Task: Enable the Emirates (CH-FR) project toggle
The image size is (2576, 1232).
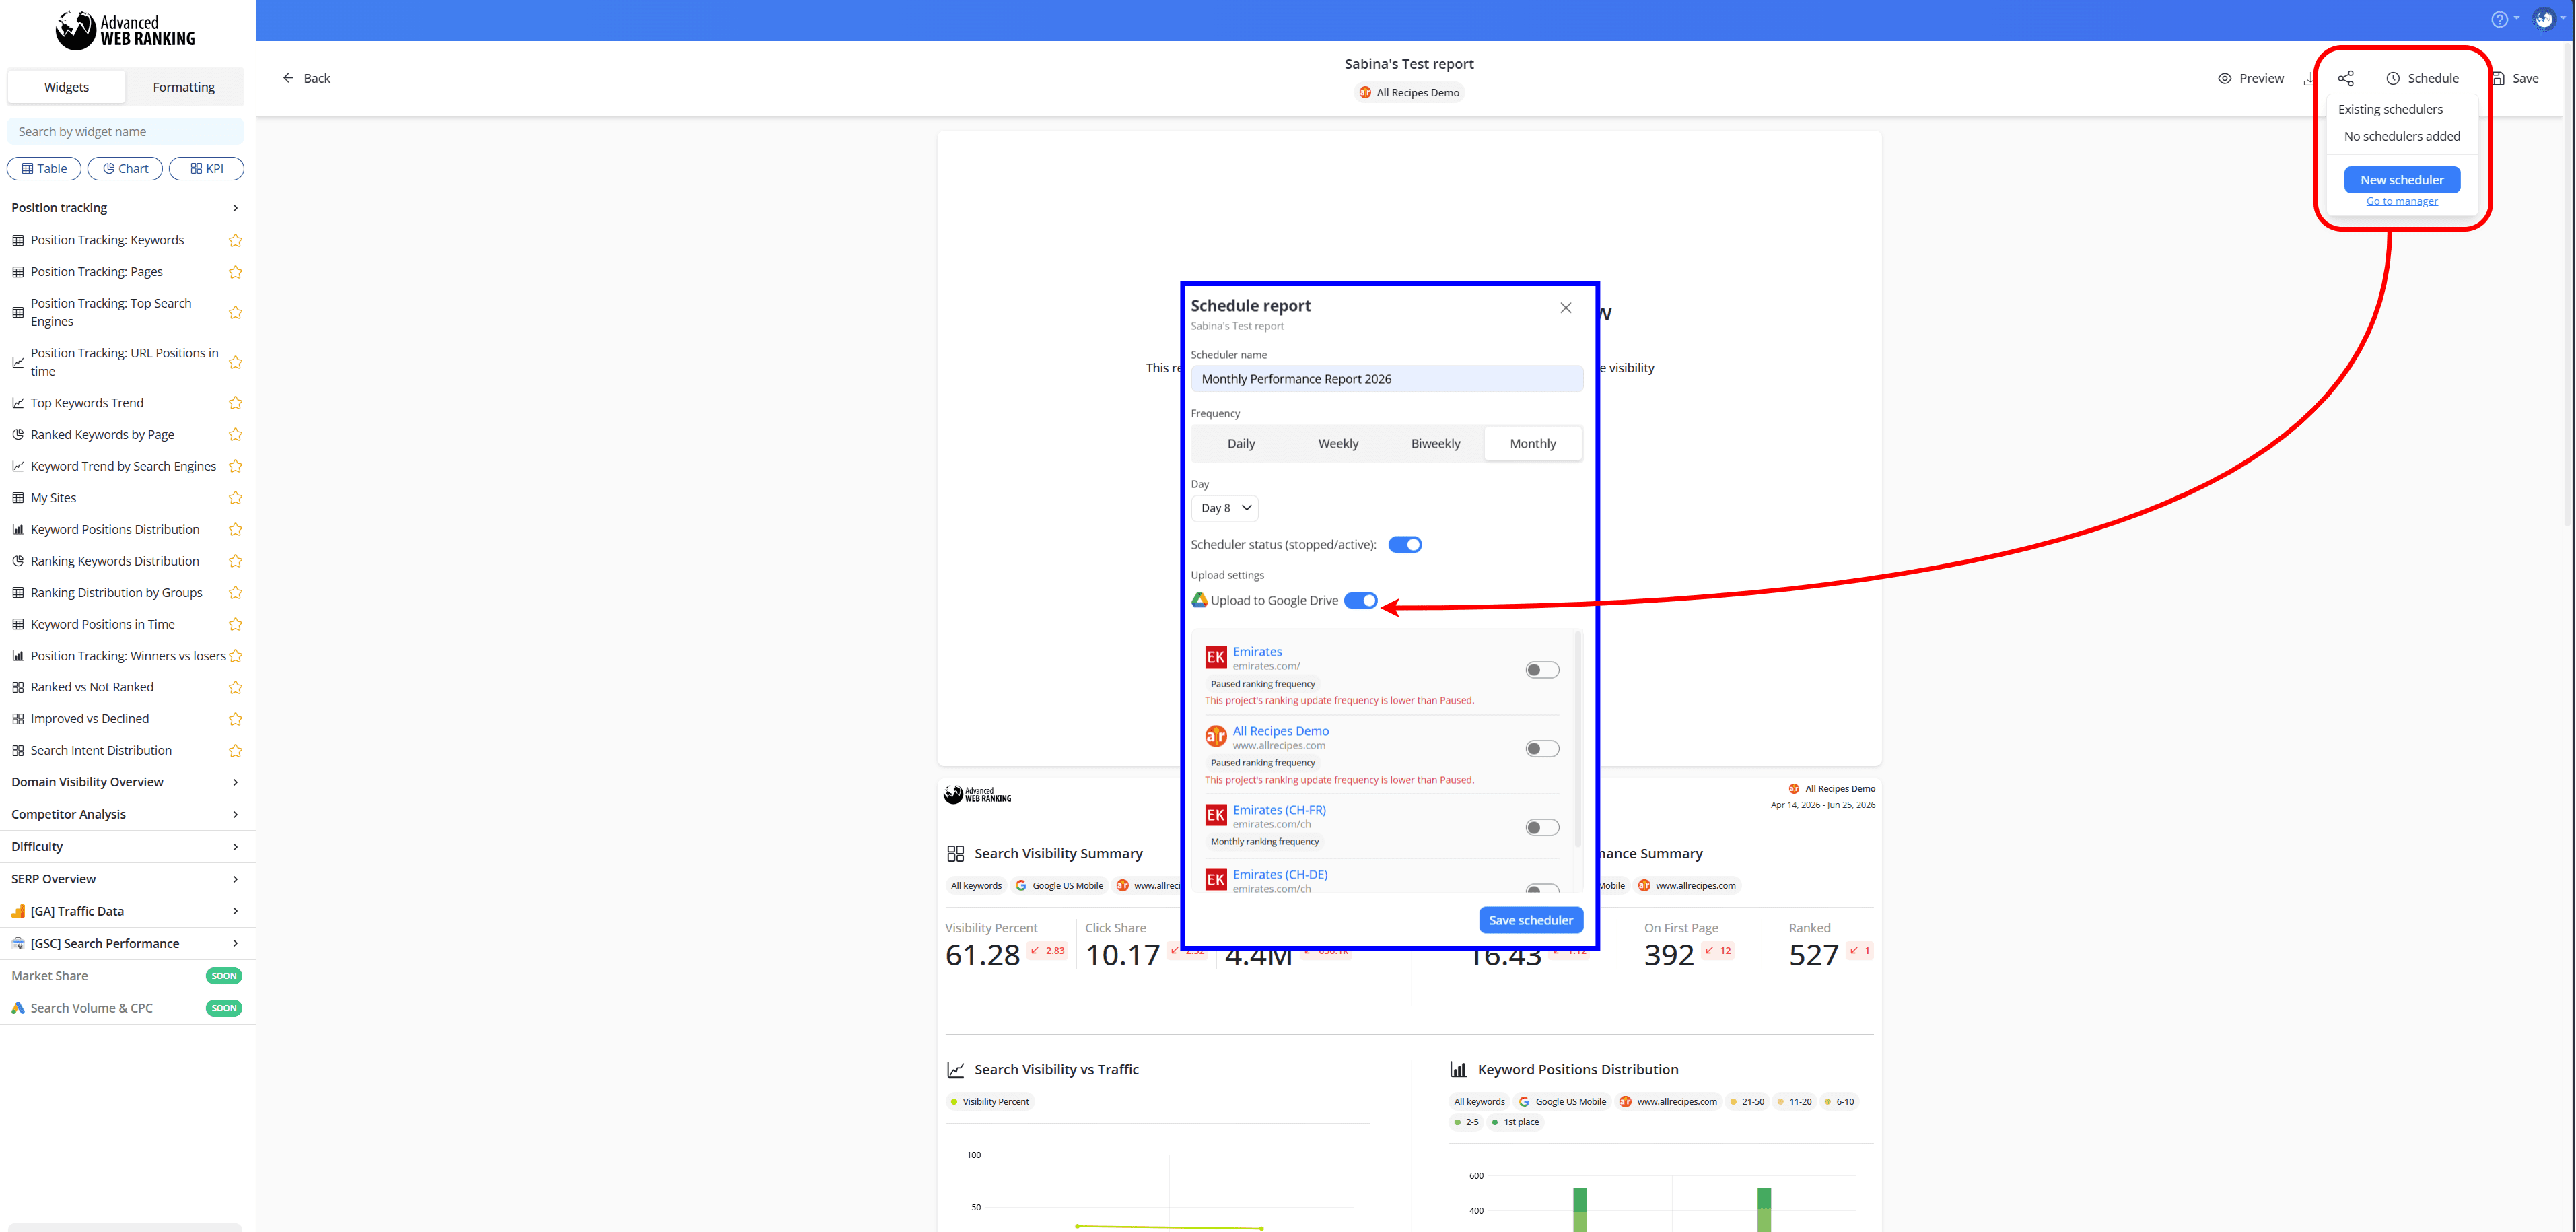Action: [x=1542, y=828]
